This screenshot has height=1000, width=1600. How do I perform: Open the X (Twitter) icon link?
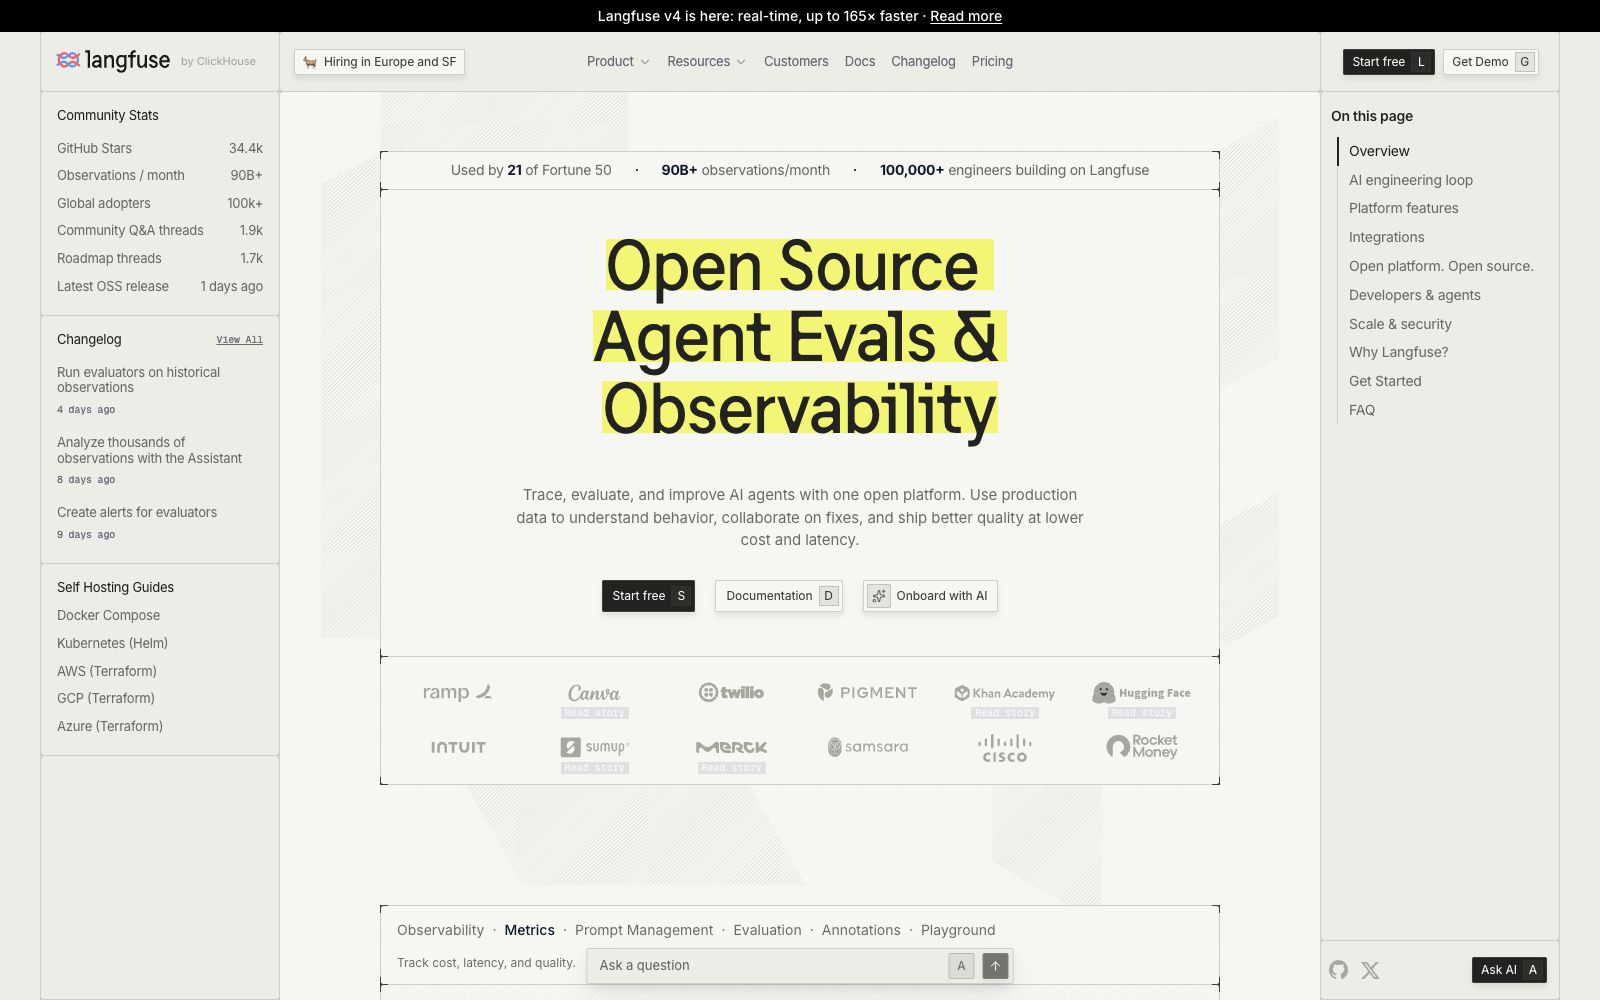pyautogui.click(x=1370, y=970)
